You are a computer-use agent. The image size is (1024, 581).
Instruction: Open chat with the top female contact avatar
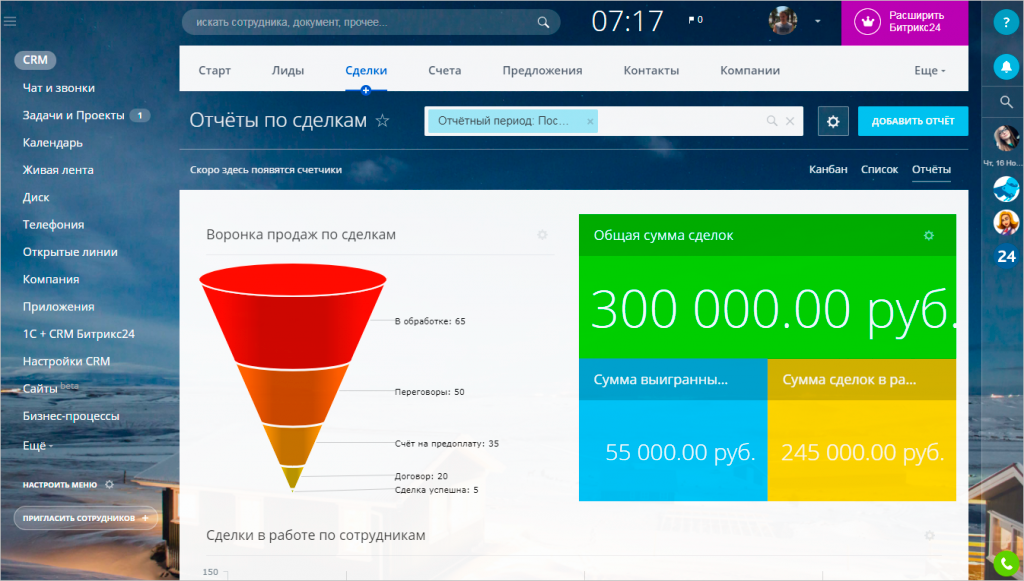click(1006, 138)
